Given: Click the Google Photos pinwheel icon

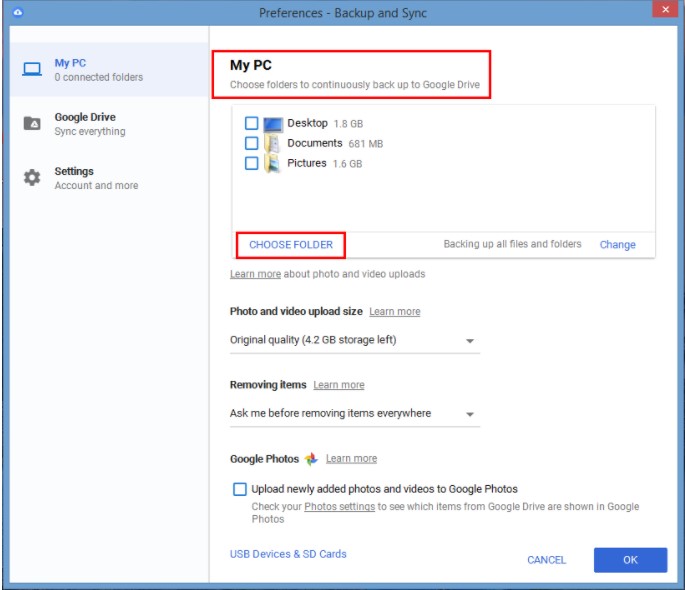Looking at the screenshot, I should (x=311, y=459).
